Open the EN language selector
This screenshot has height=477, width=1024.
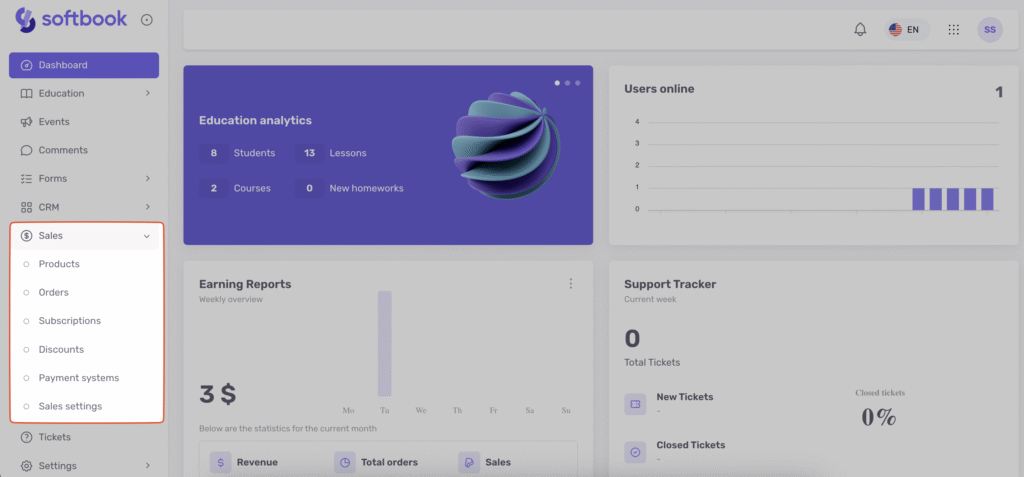coord(906,29)
